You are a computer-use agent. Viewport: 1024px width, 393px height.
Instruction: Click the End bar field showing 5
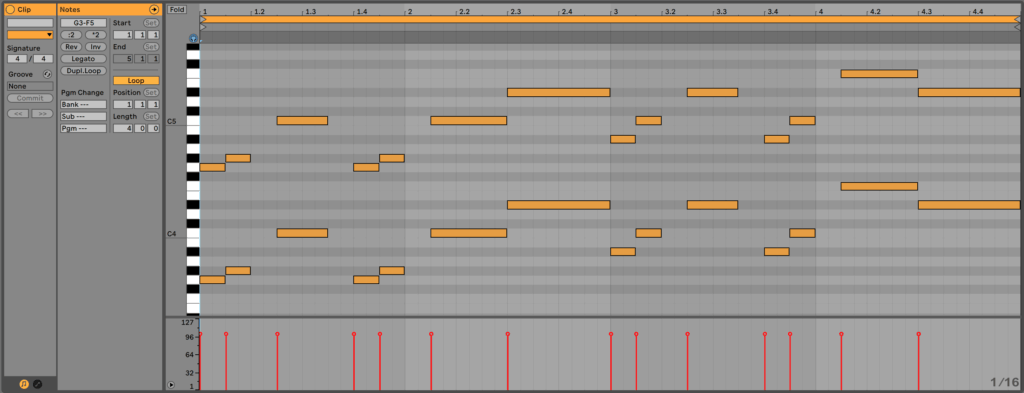[123, 59]
